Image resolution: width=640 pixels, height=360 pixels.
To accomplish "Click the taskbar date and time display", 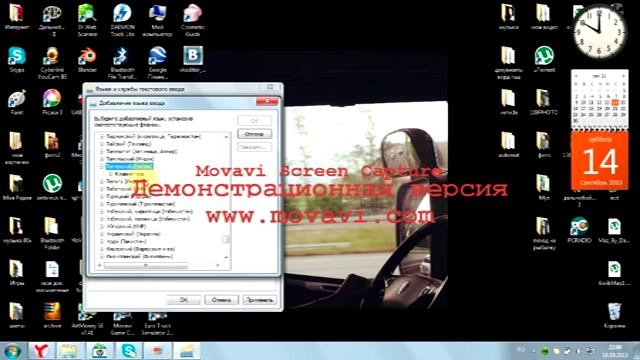I will [615, 351].
